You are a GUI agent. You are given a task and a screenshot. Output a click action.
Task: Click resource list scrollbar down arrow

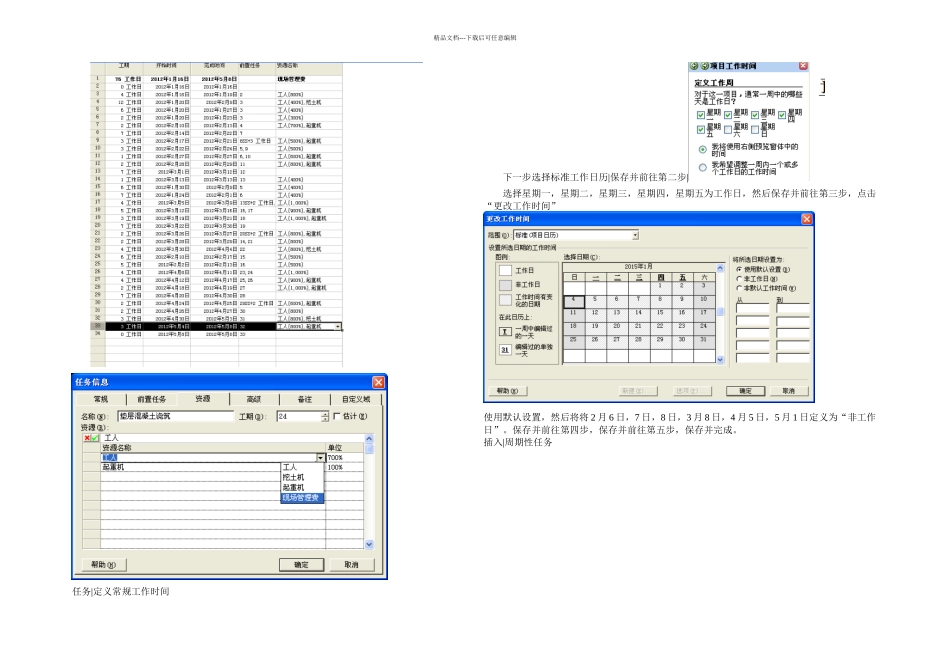(x=369, y=544)
